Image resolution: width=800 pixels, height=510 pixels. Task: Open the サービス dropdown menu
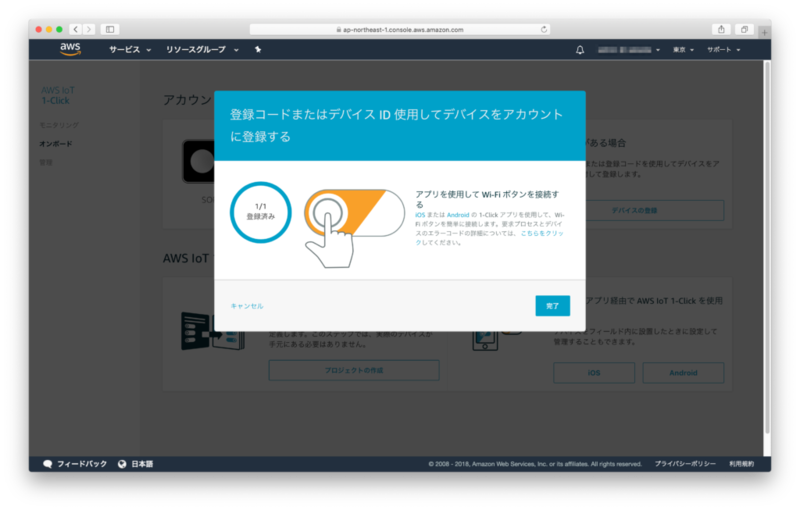point(130,49)
